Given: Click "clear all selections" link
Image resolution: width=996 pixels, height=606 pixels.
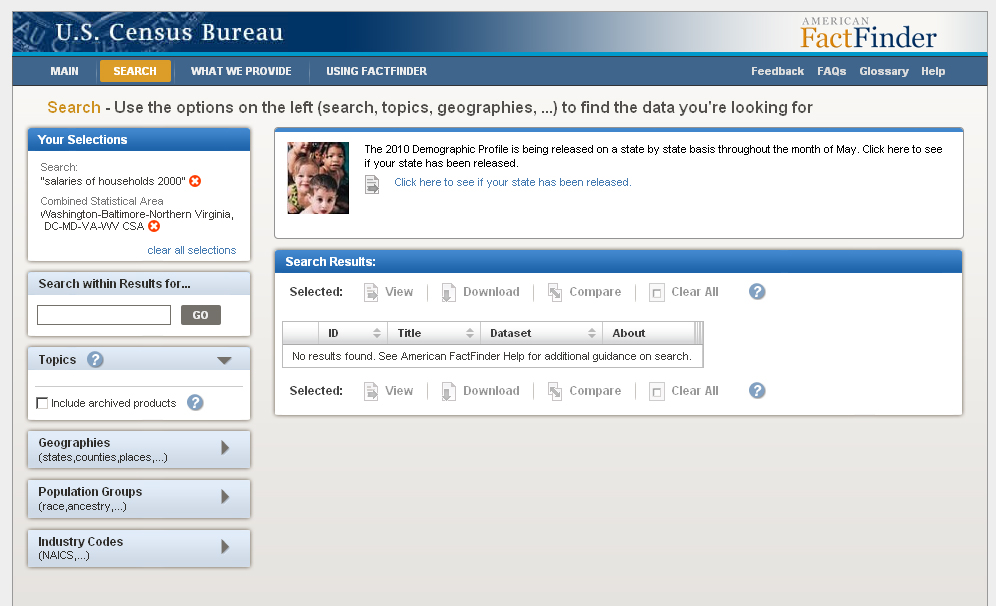Looking at the screenshot, I should tap(192, 250).
